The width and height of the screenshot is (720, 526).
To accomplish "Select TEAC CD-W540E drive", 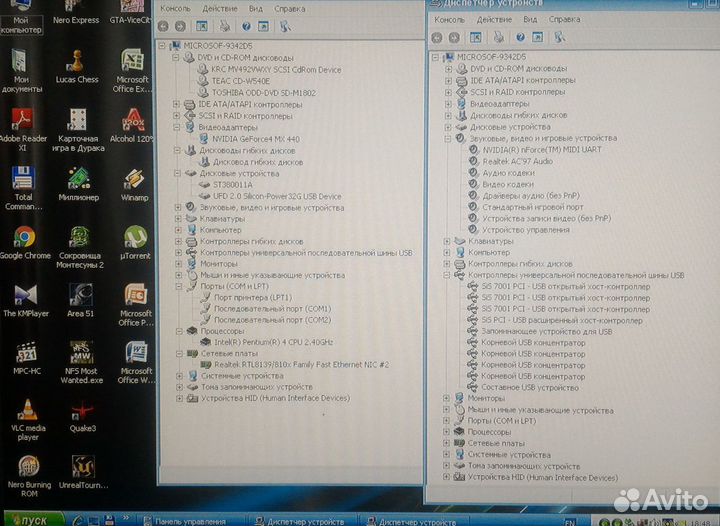I will (241, 81).
